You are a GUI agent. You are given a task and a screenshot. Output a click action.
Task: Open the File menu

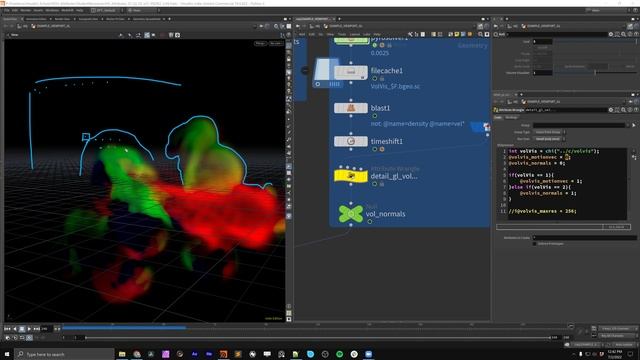pos(7,10)
